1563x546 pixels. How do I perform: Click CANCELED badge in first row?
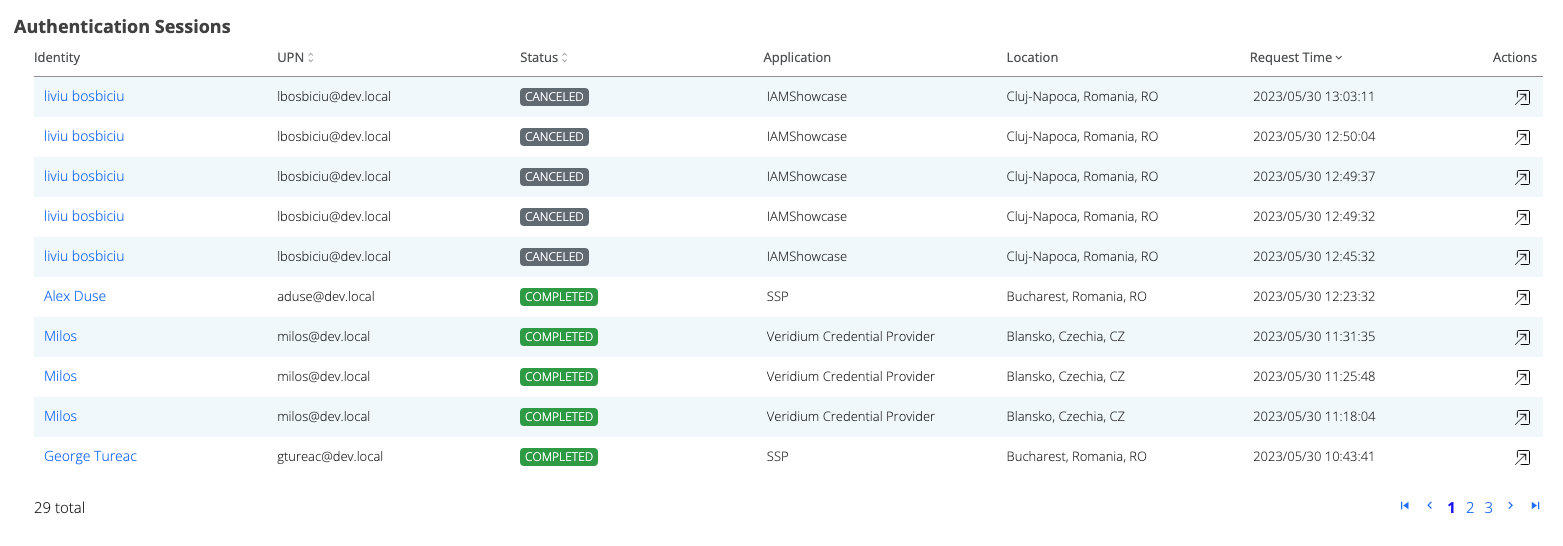coord(554,97)
